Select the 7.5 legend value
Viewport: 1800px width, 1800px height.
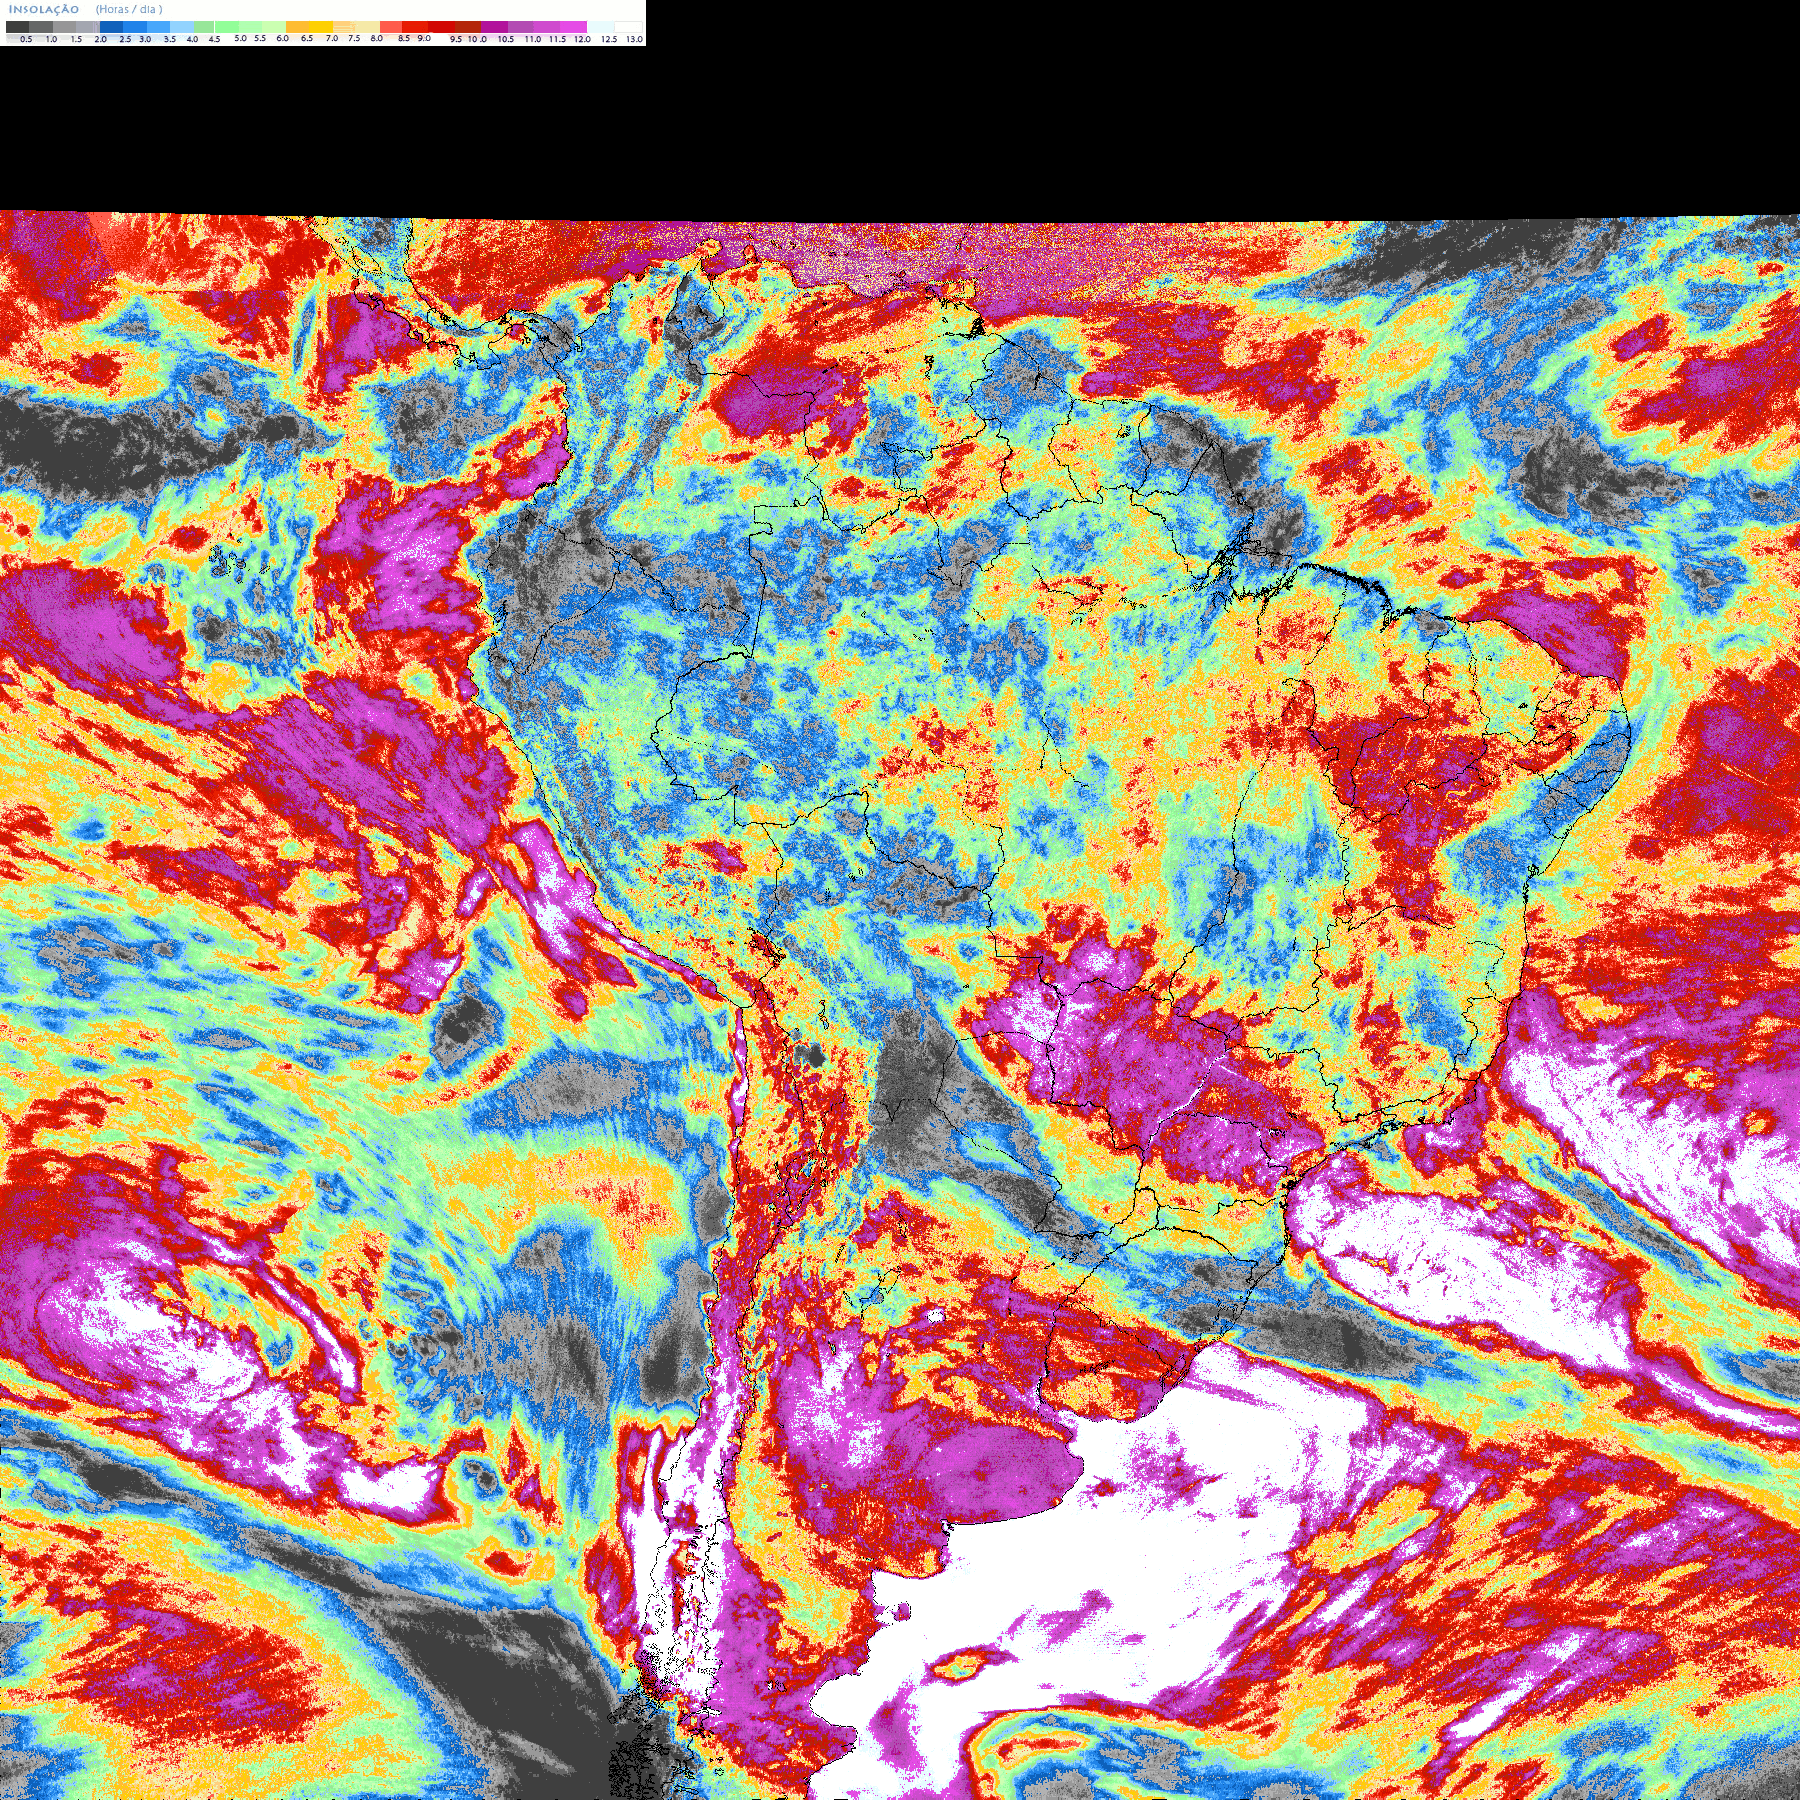click(x=354, y=38)
